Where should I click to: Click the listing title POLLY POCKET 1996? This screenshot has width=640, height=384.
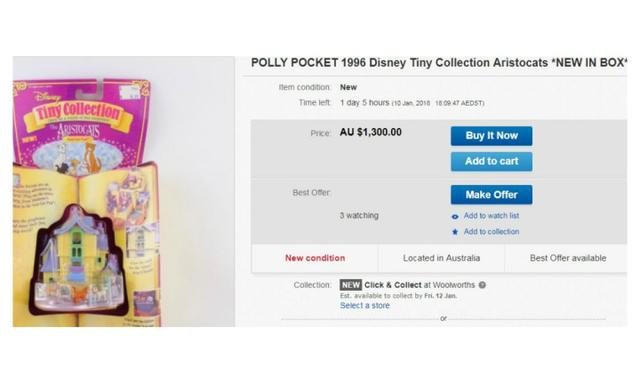pos(439,63)
